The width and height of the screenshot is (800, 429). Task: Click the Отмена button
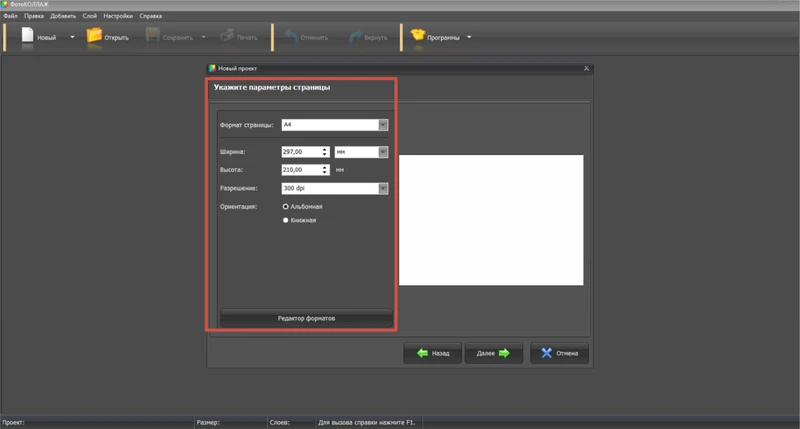click(559, 353)
